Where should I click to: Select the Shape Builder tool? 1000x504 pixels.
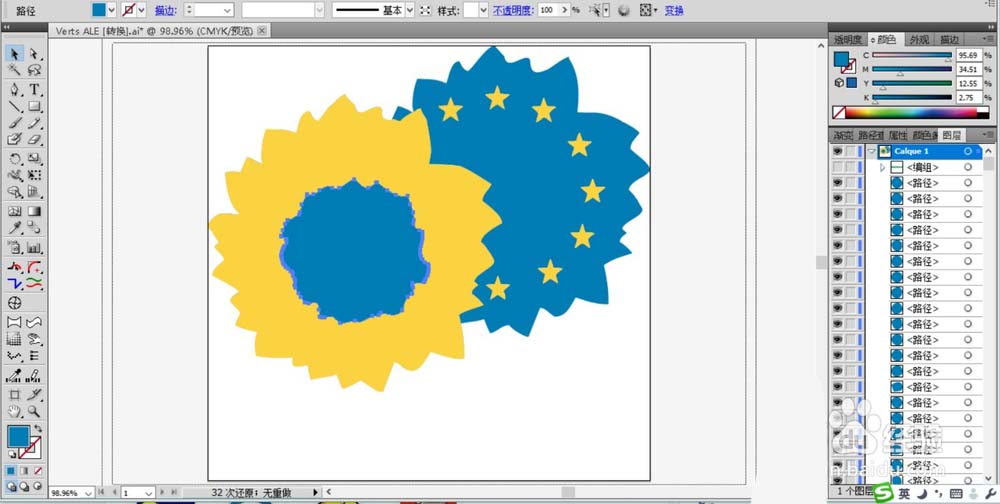[15, 191]
